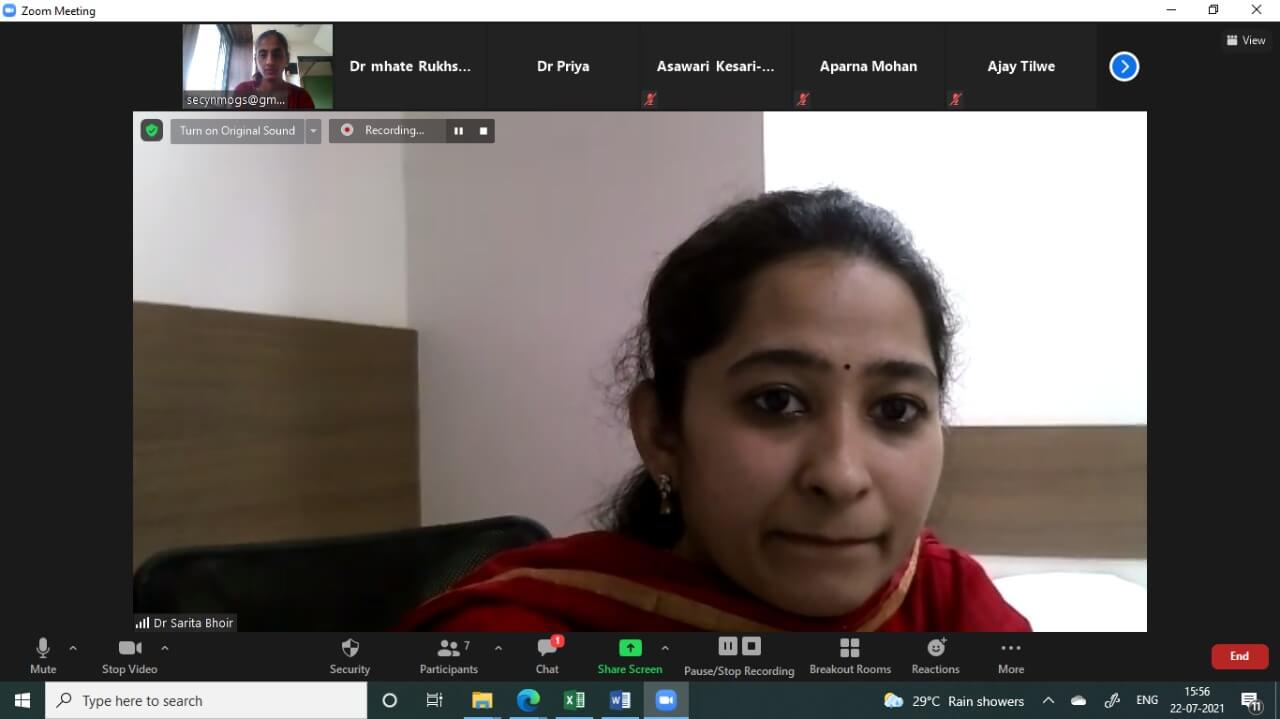
Task: Open the Participants panel
Action: [x=449, y=656]
